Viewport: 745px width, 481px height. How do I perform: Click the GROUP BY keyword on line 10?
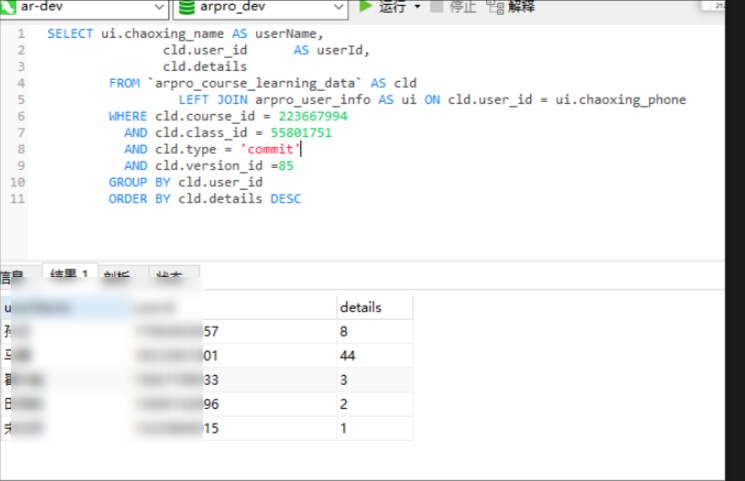[x=139, y=182]
